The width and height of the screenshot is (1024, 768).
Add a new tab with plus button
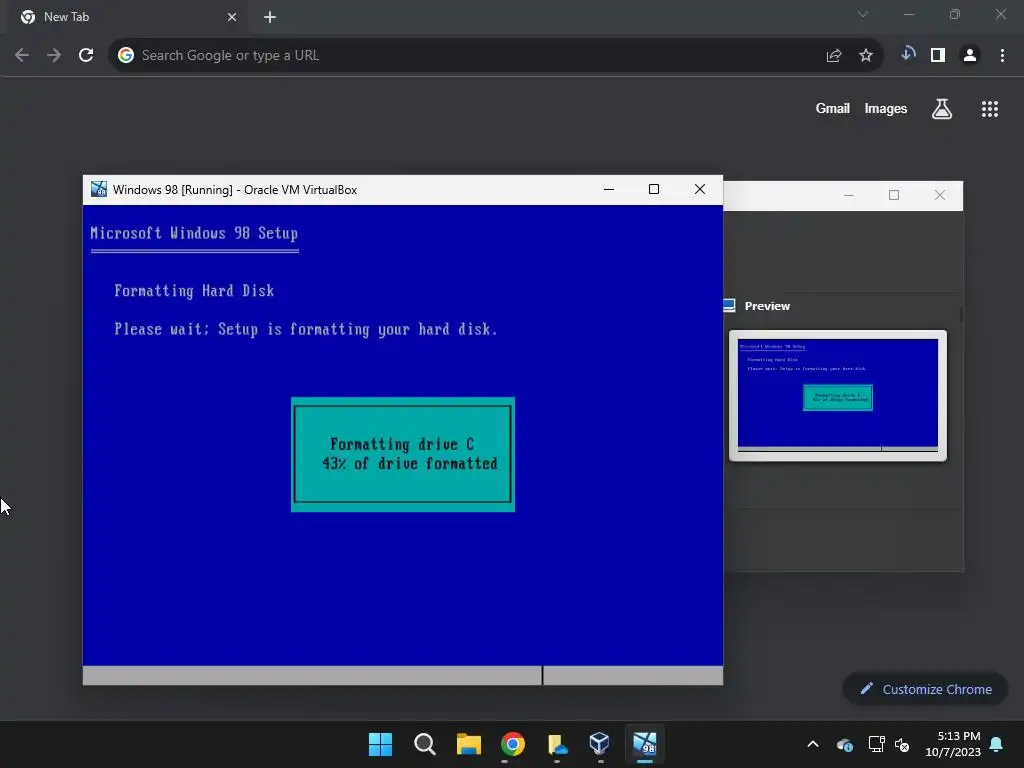270,17
